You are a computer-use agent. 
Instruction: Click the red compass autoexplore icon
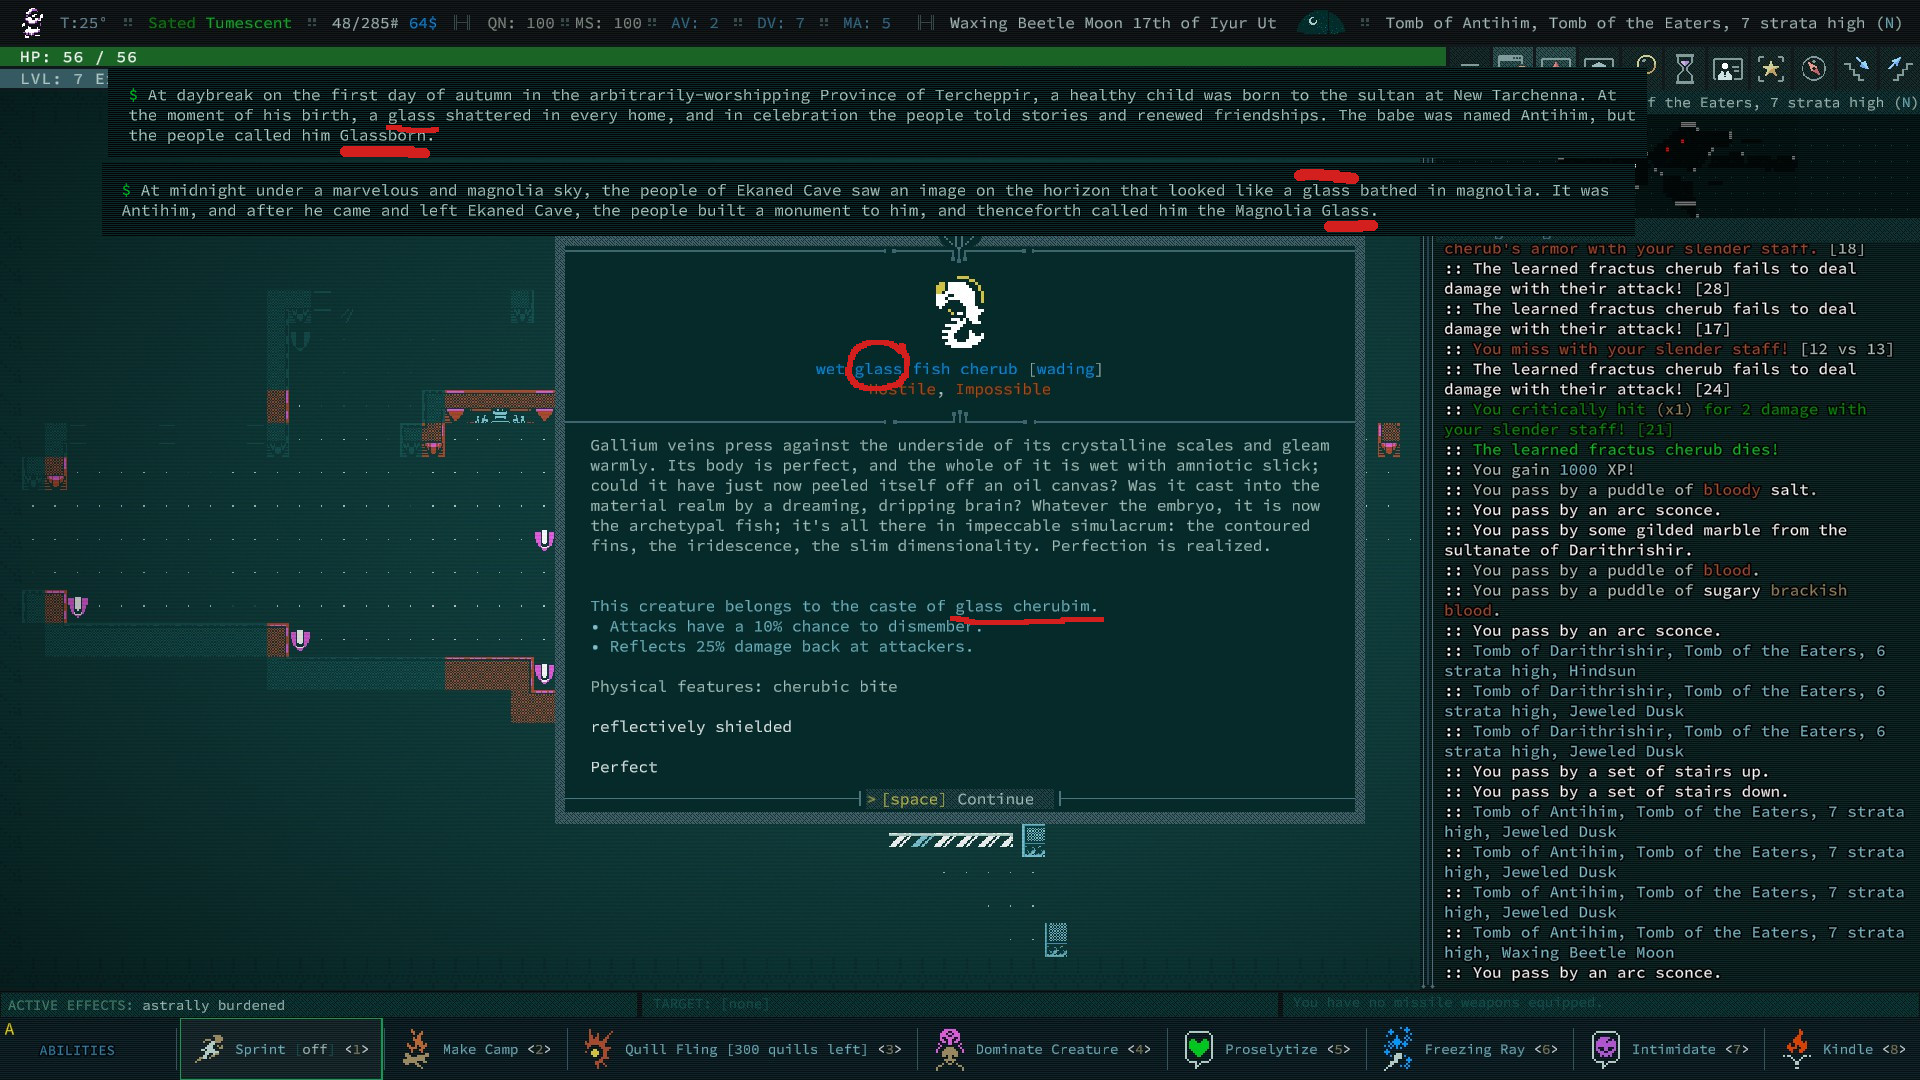(x=1813, y=68)
